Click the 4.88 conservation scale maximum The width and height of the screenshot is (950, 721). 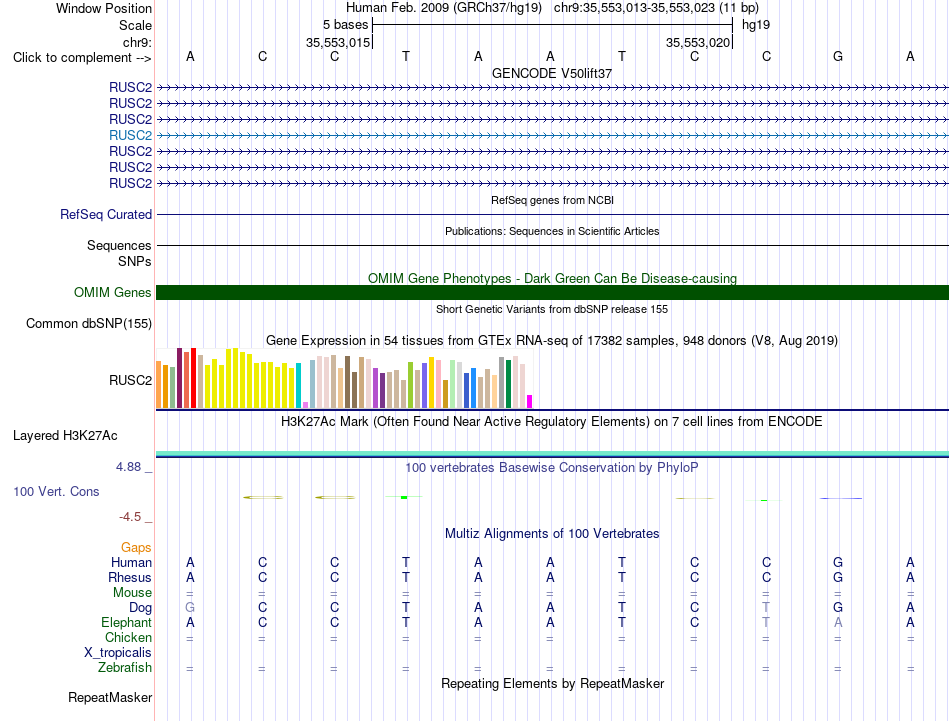pos(128,467)
